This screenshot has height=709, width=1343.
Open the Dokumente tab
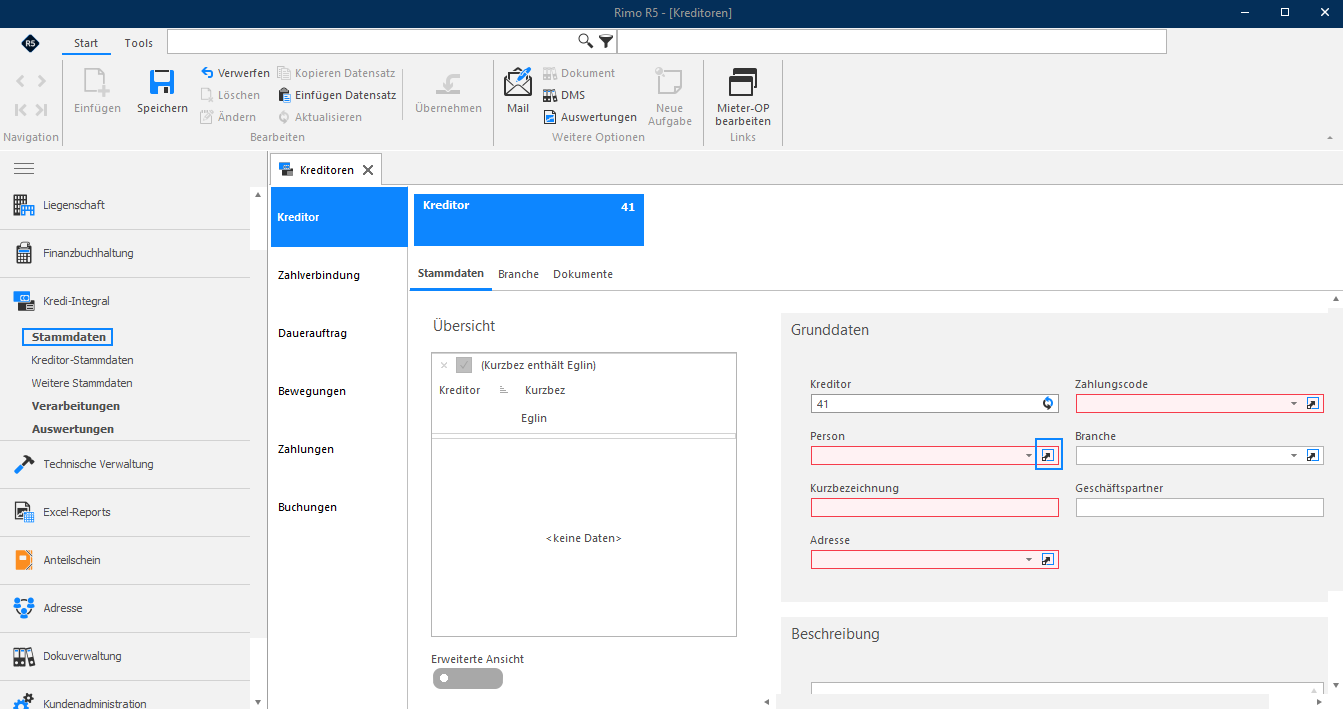tap(583, 274)
